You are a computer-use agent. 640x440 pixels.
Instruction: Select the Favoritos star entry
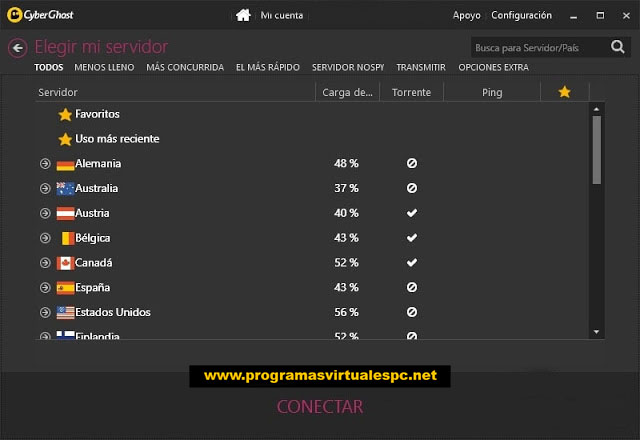pos(89,114)
